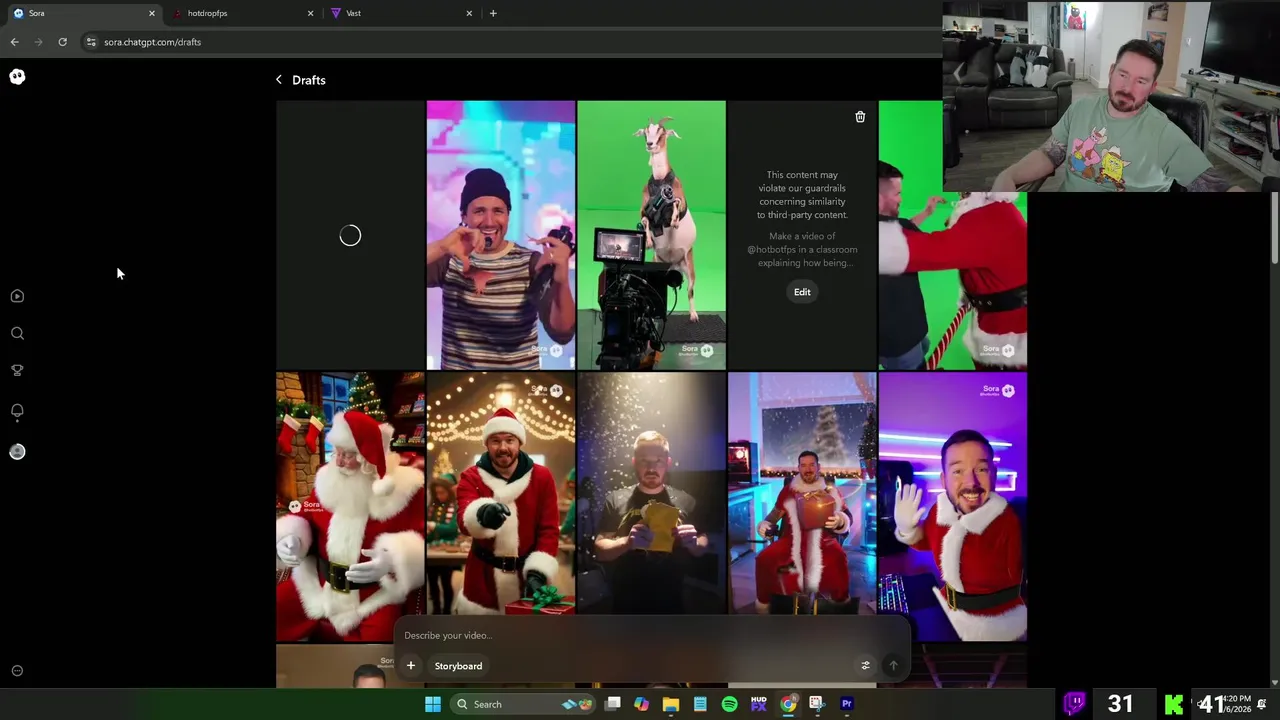Open the Santa pointing with gift draft
The width and height of the screenshot is (1280, 720).
click(501, 495)
